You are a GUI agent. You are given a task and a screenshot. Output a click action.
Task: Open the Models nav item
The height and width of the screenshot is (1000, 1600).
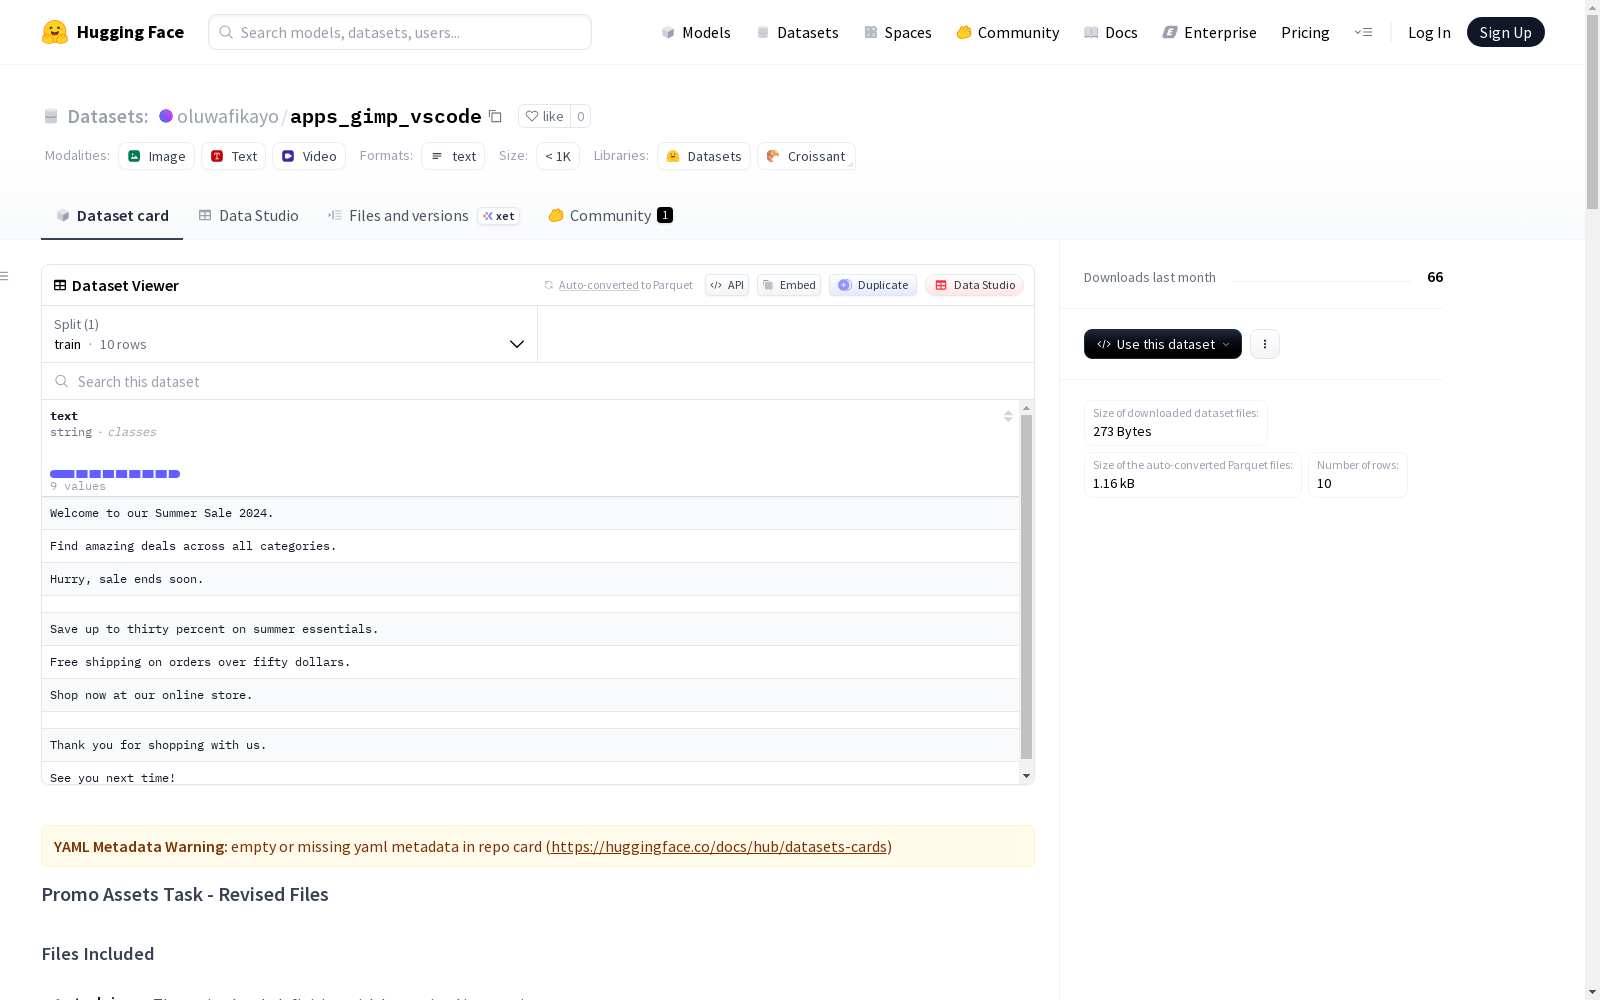[x=696, y=32]
